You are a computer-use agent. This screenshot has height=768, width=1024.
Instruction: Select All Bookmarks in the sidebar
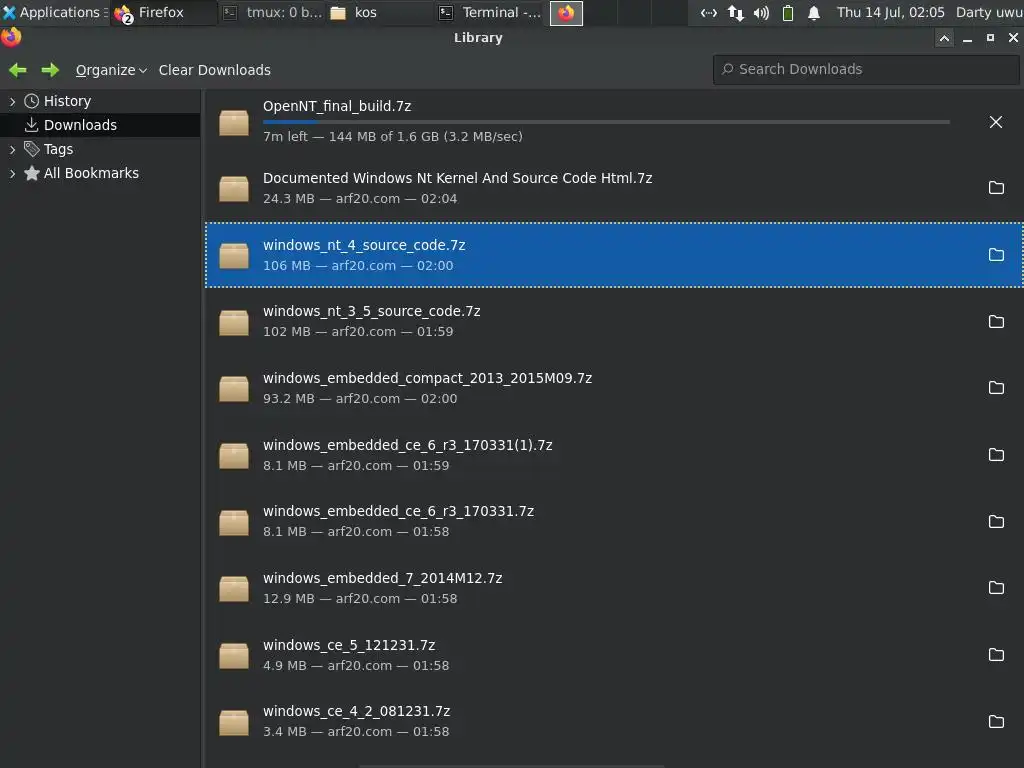pyautogui.click(x=91, y=173)
